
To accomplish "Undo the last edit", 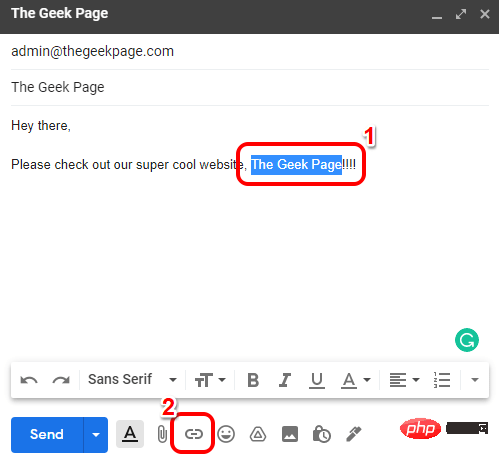I will [29, 380].
